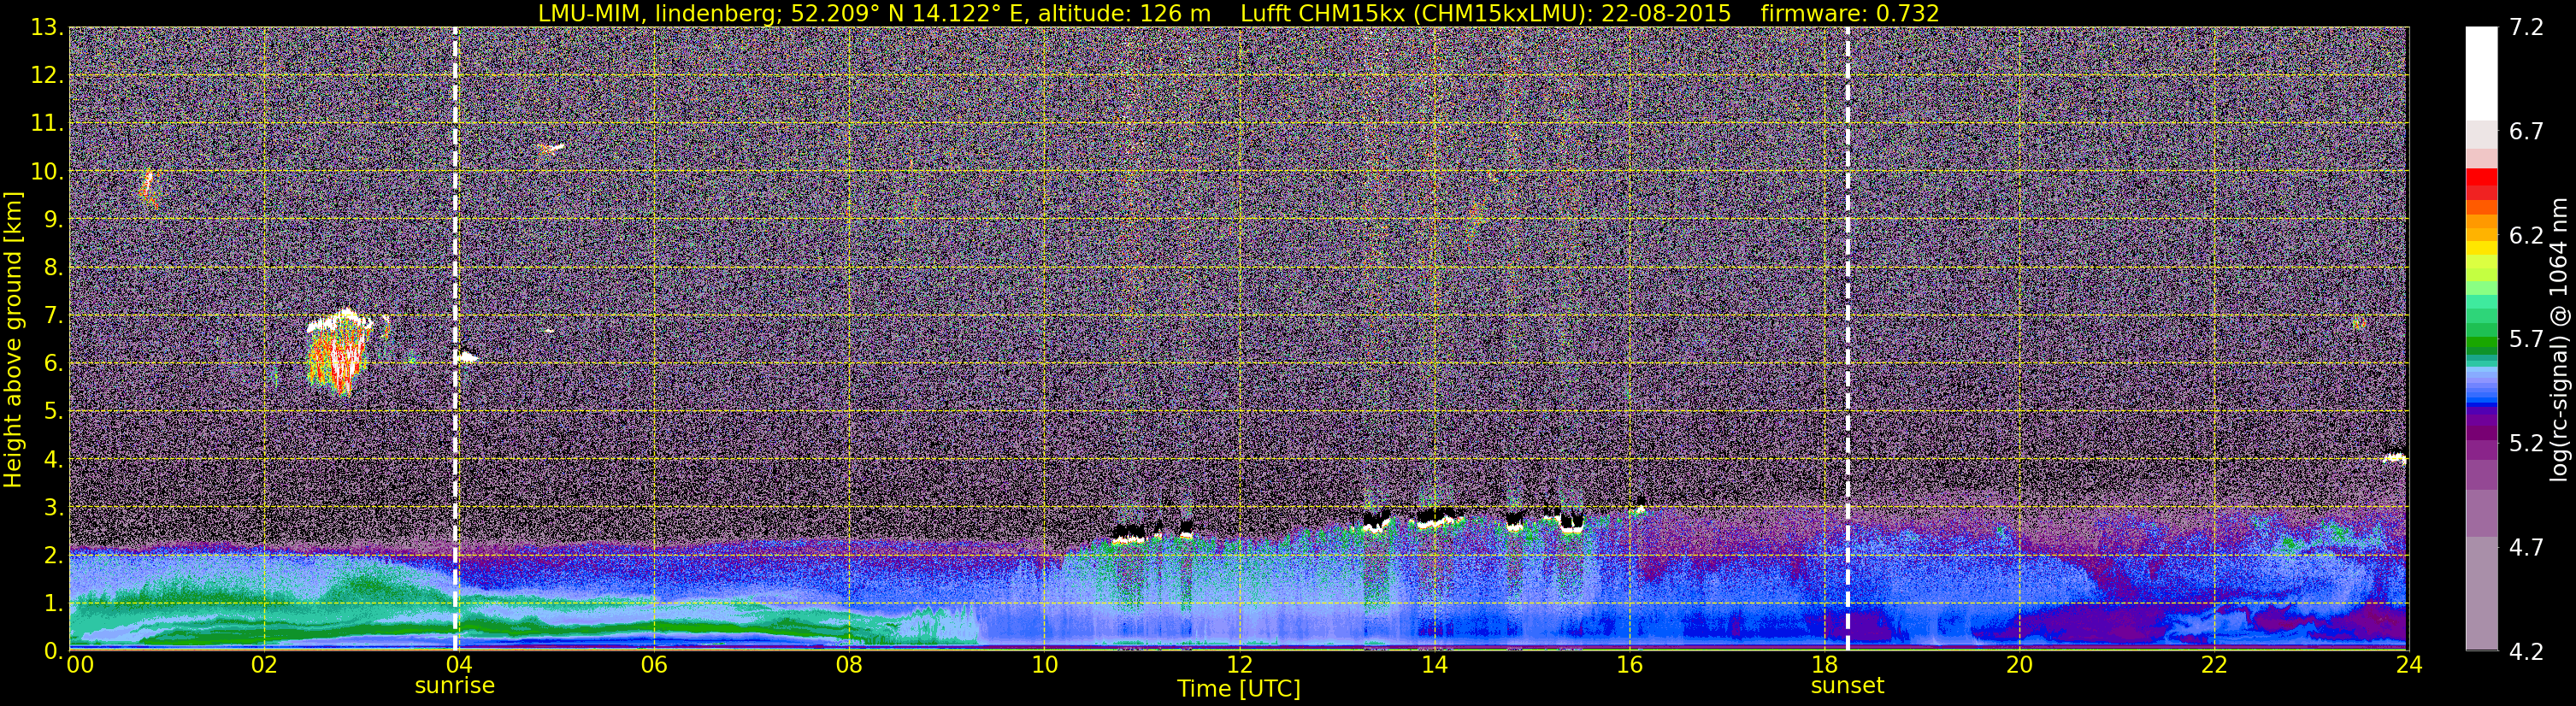Click the height axis tick '3.'
2576x706 pixels.
pos(54,507)
